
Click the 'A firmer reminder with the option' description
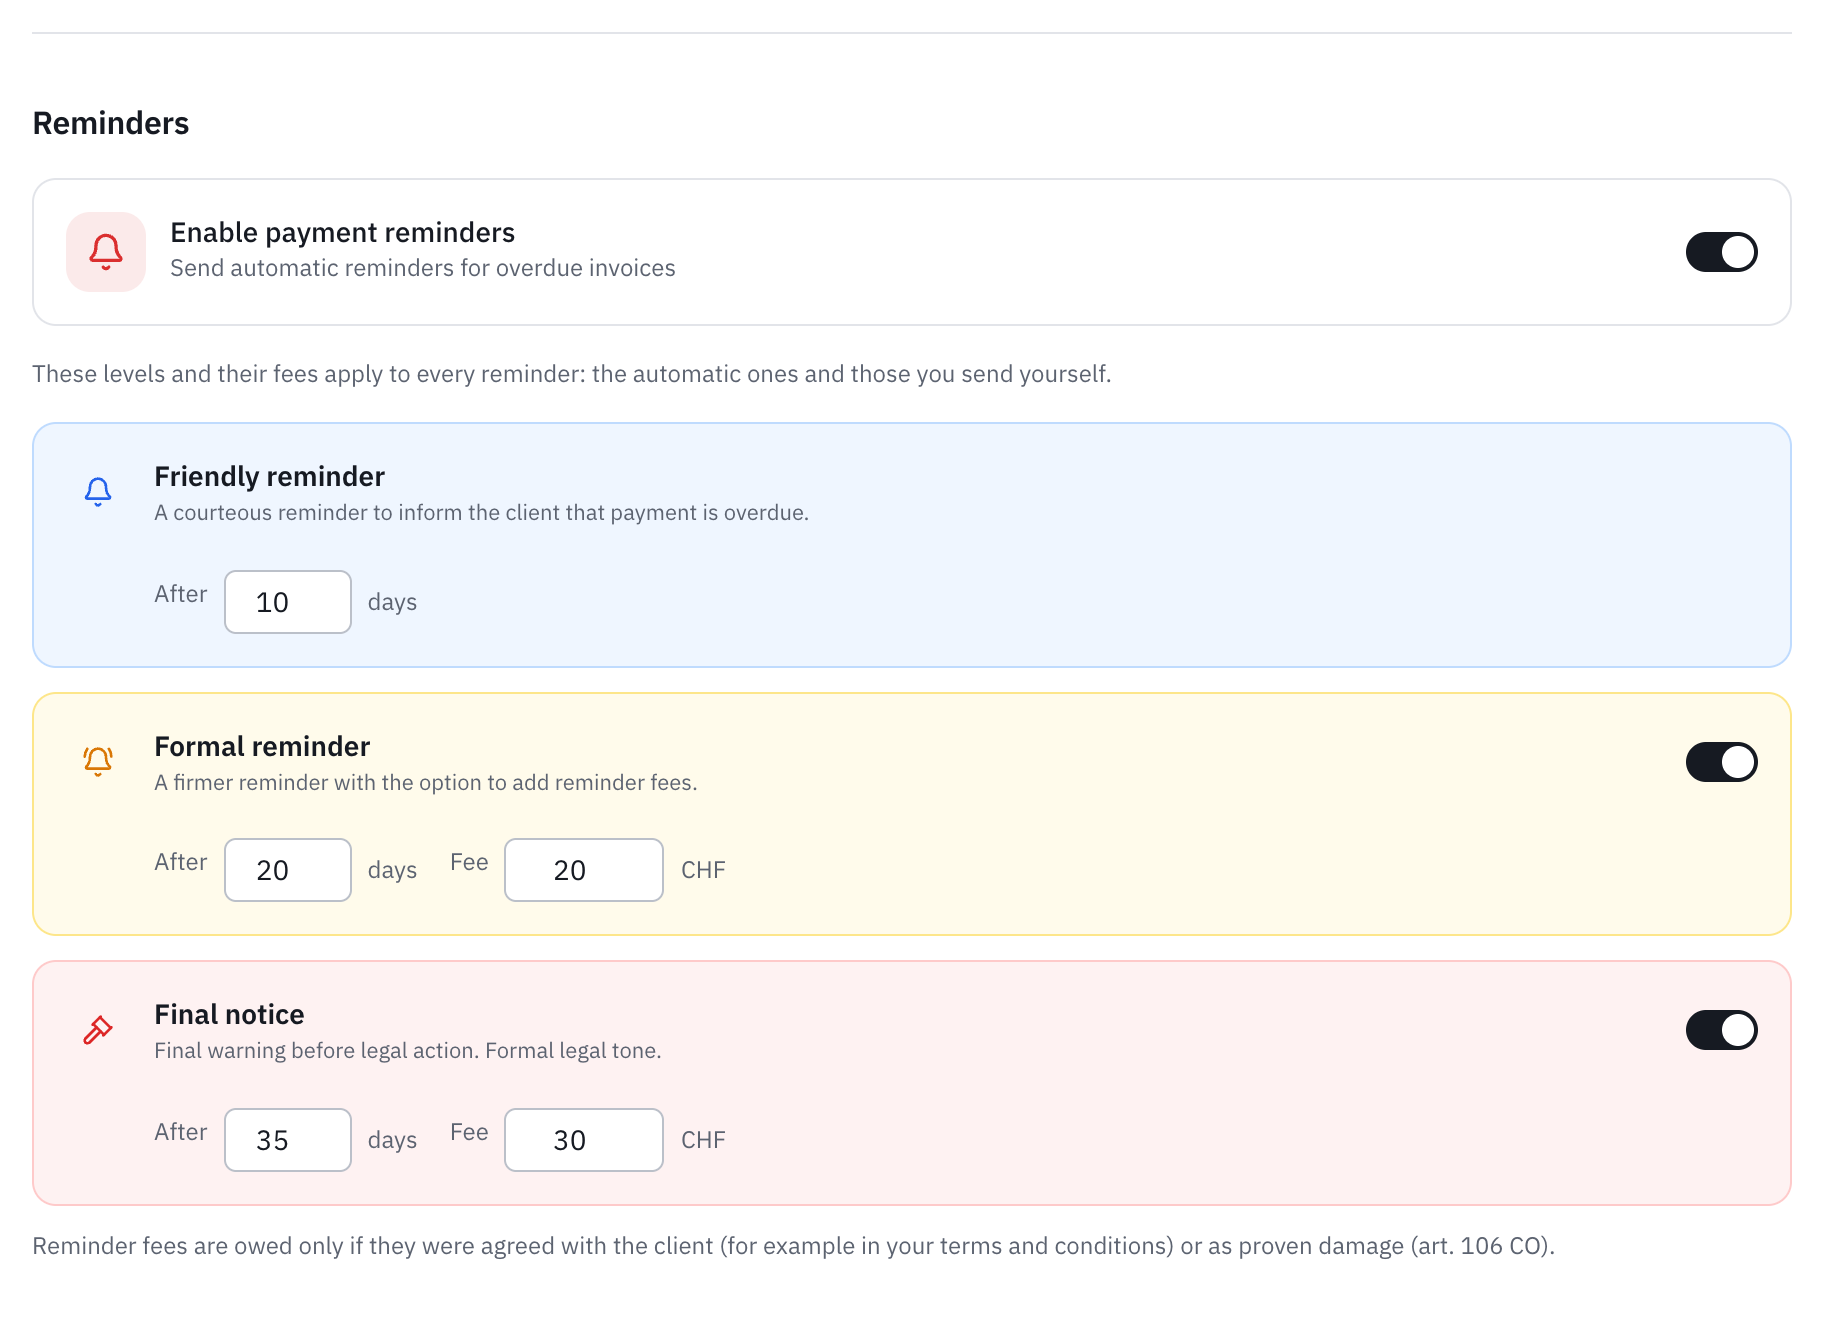(426, 782)
